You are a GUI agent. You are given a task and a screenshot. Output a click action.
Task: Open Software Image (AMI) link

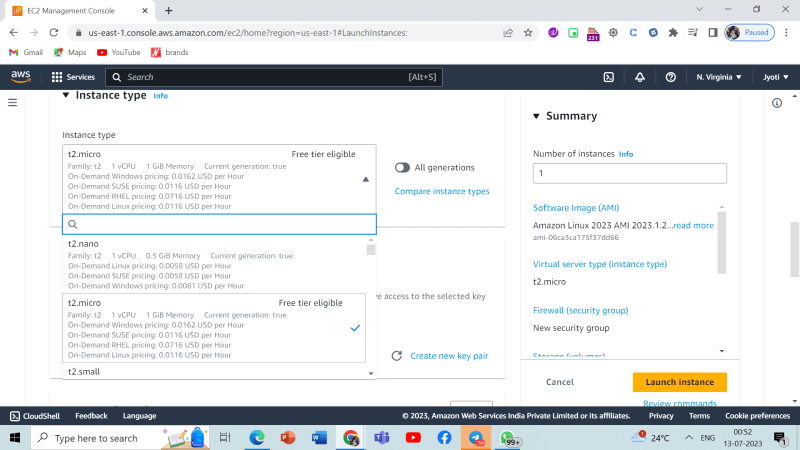(x=576, y=208)
